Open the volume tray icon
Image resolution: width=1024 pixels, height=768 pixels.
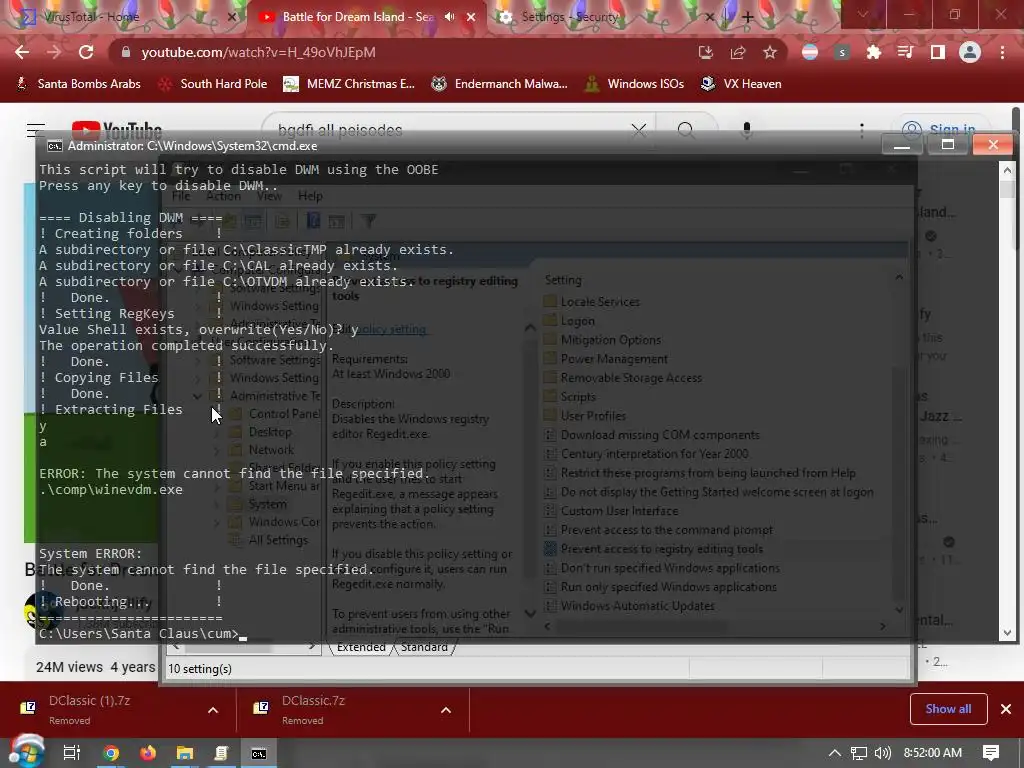(882, 753)
